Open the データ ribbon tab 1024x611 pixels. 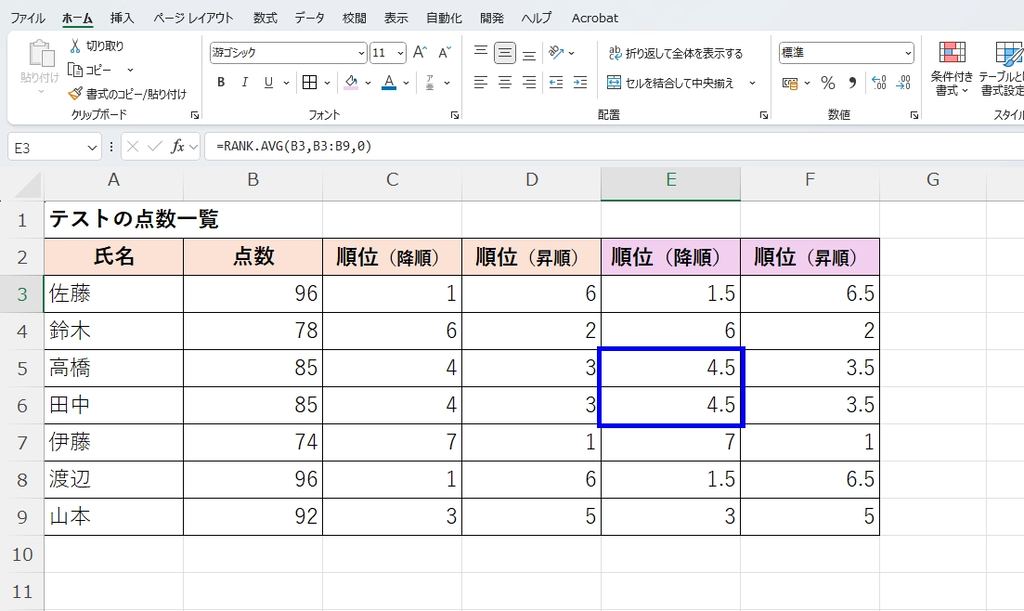[x=308, y=17]
